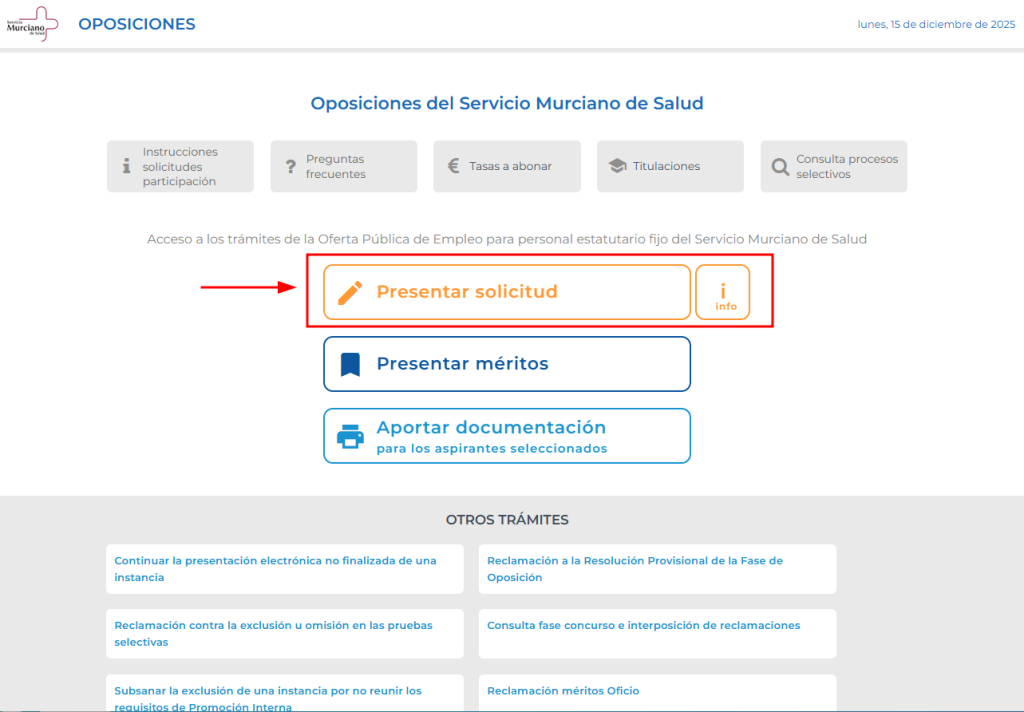Click the OPOSICIONES header title
The height and width of the screenshot is (712, 1024).
click(x=136, y=24)
